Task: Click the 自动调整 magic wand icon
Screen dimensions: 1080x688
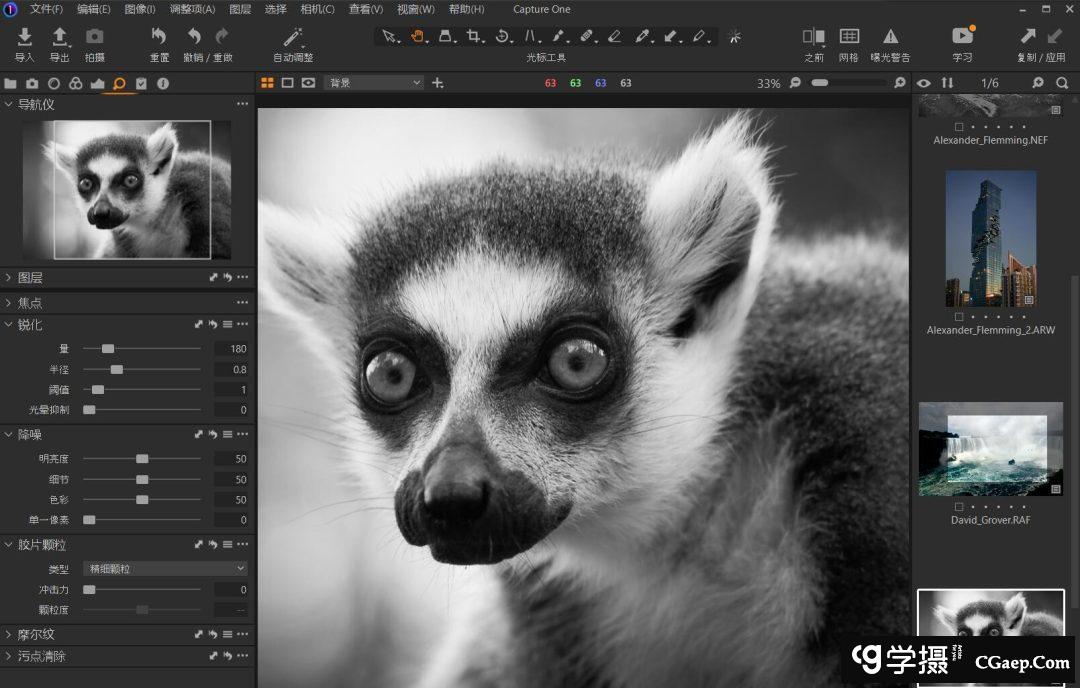Action: tap(293, 38)
